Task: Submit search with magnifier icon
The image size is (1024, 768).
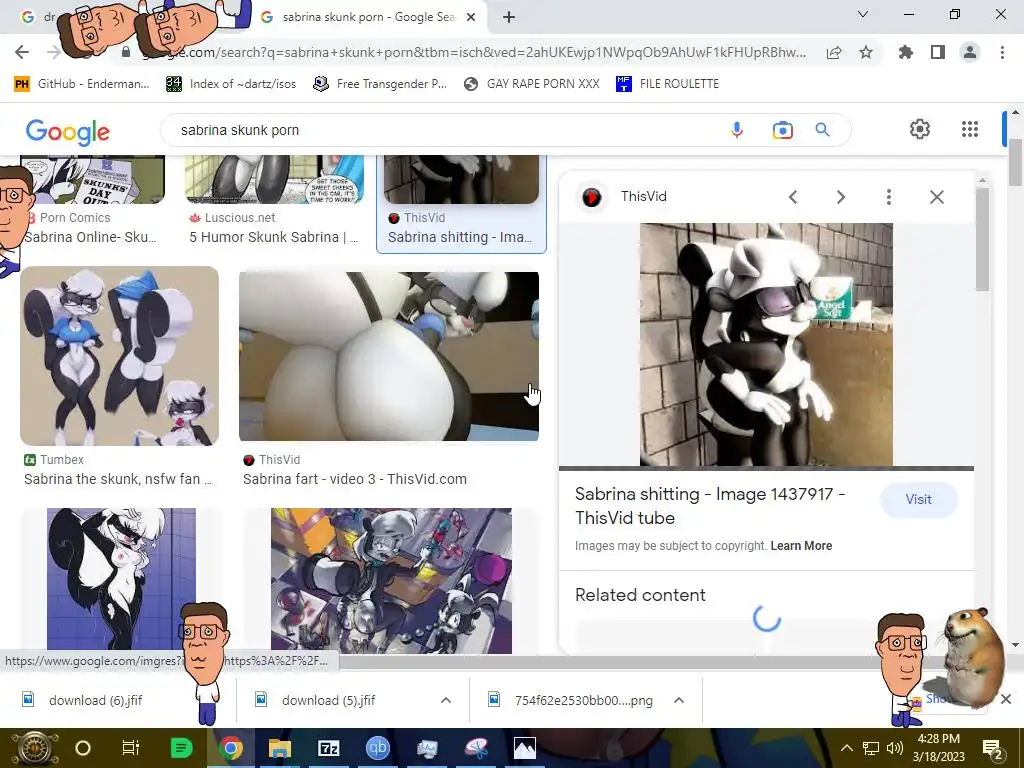Action: [823, 130]
